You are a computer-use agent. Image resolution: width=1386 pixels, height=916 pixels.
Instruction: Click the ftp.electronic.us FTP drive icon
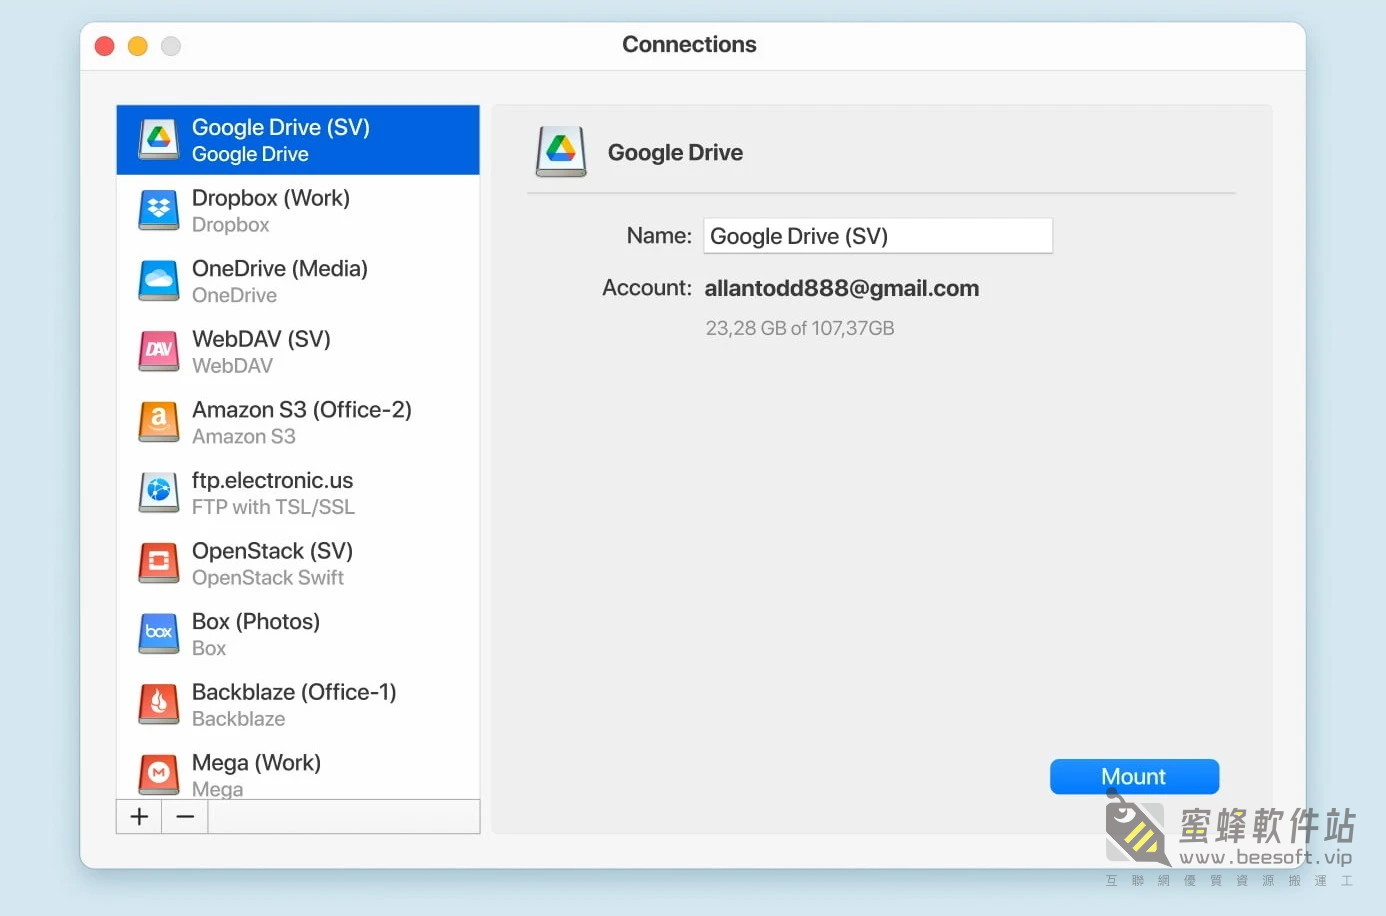tap(159, 492)
